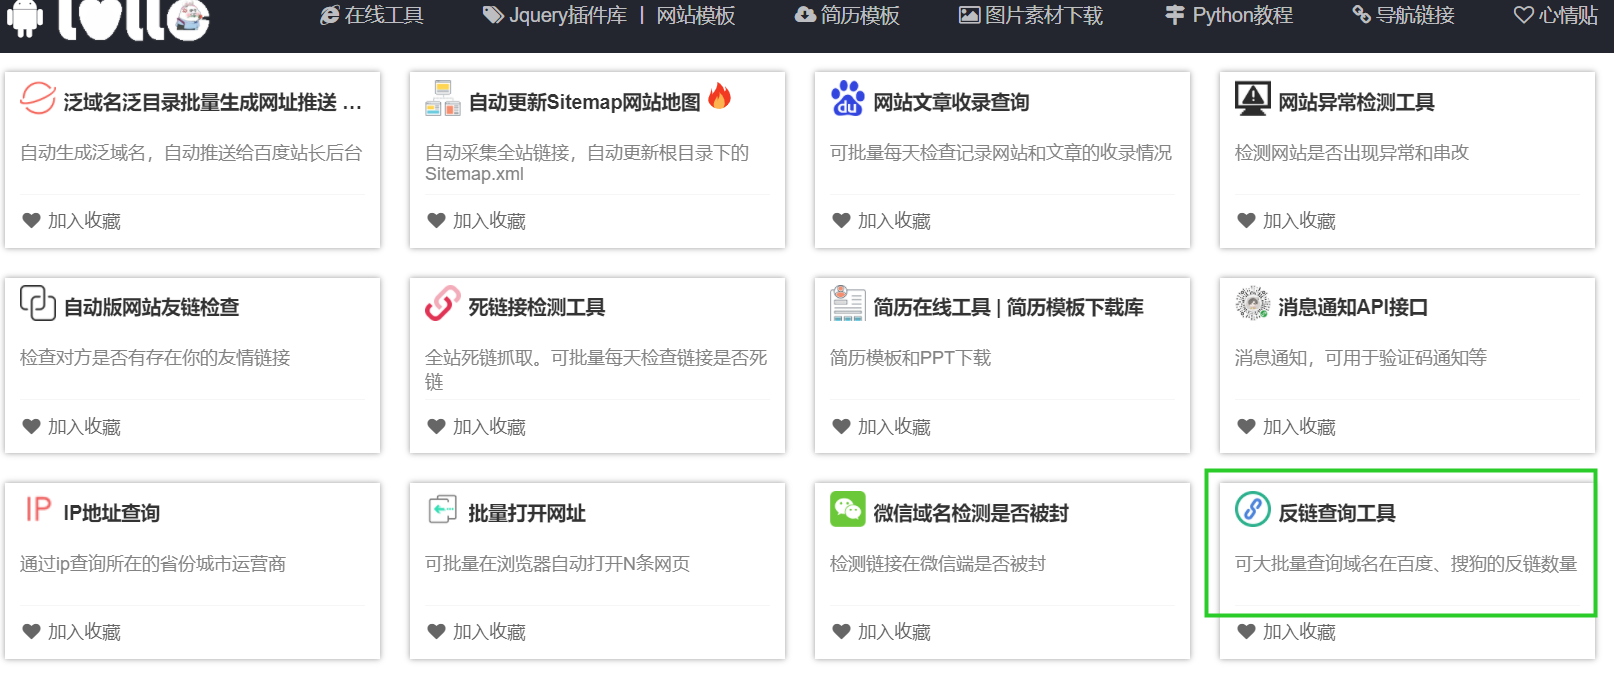Open the Python教程 menu item
This screenshot has width=1614, height=681.
1229,16
